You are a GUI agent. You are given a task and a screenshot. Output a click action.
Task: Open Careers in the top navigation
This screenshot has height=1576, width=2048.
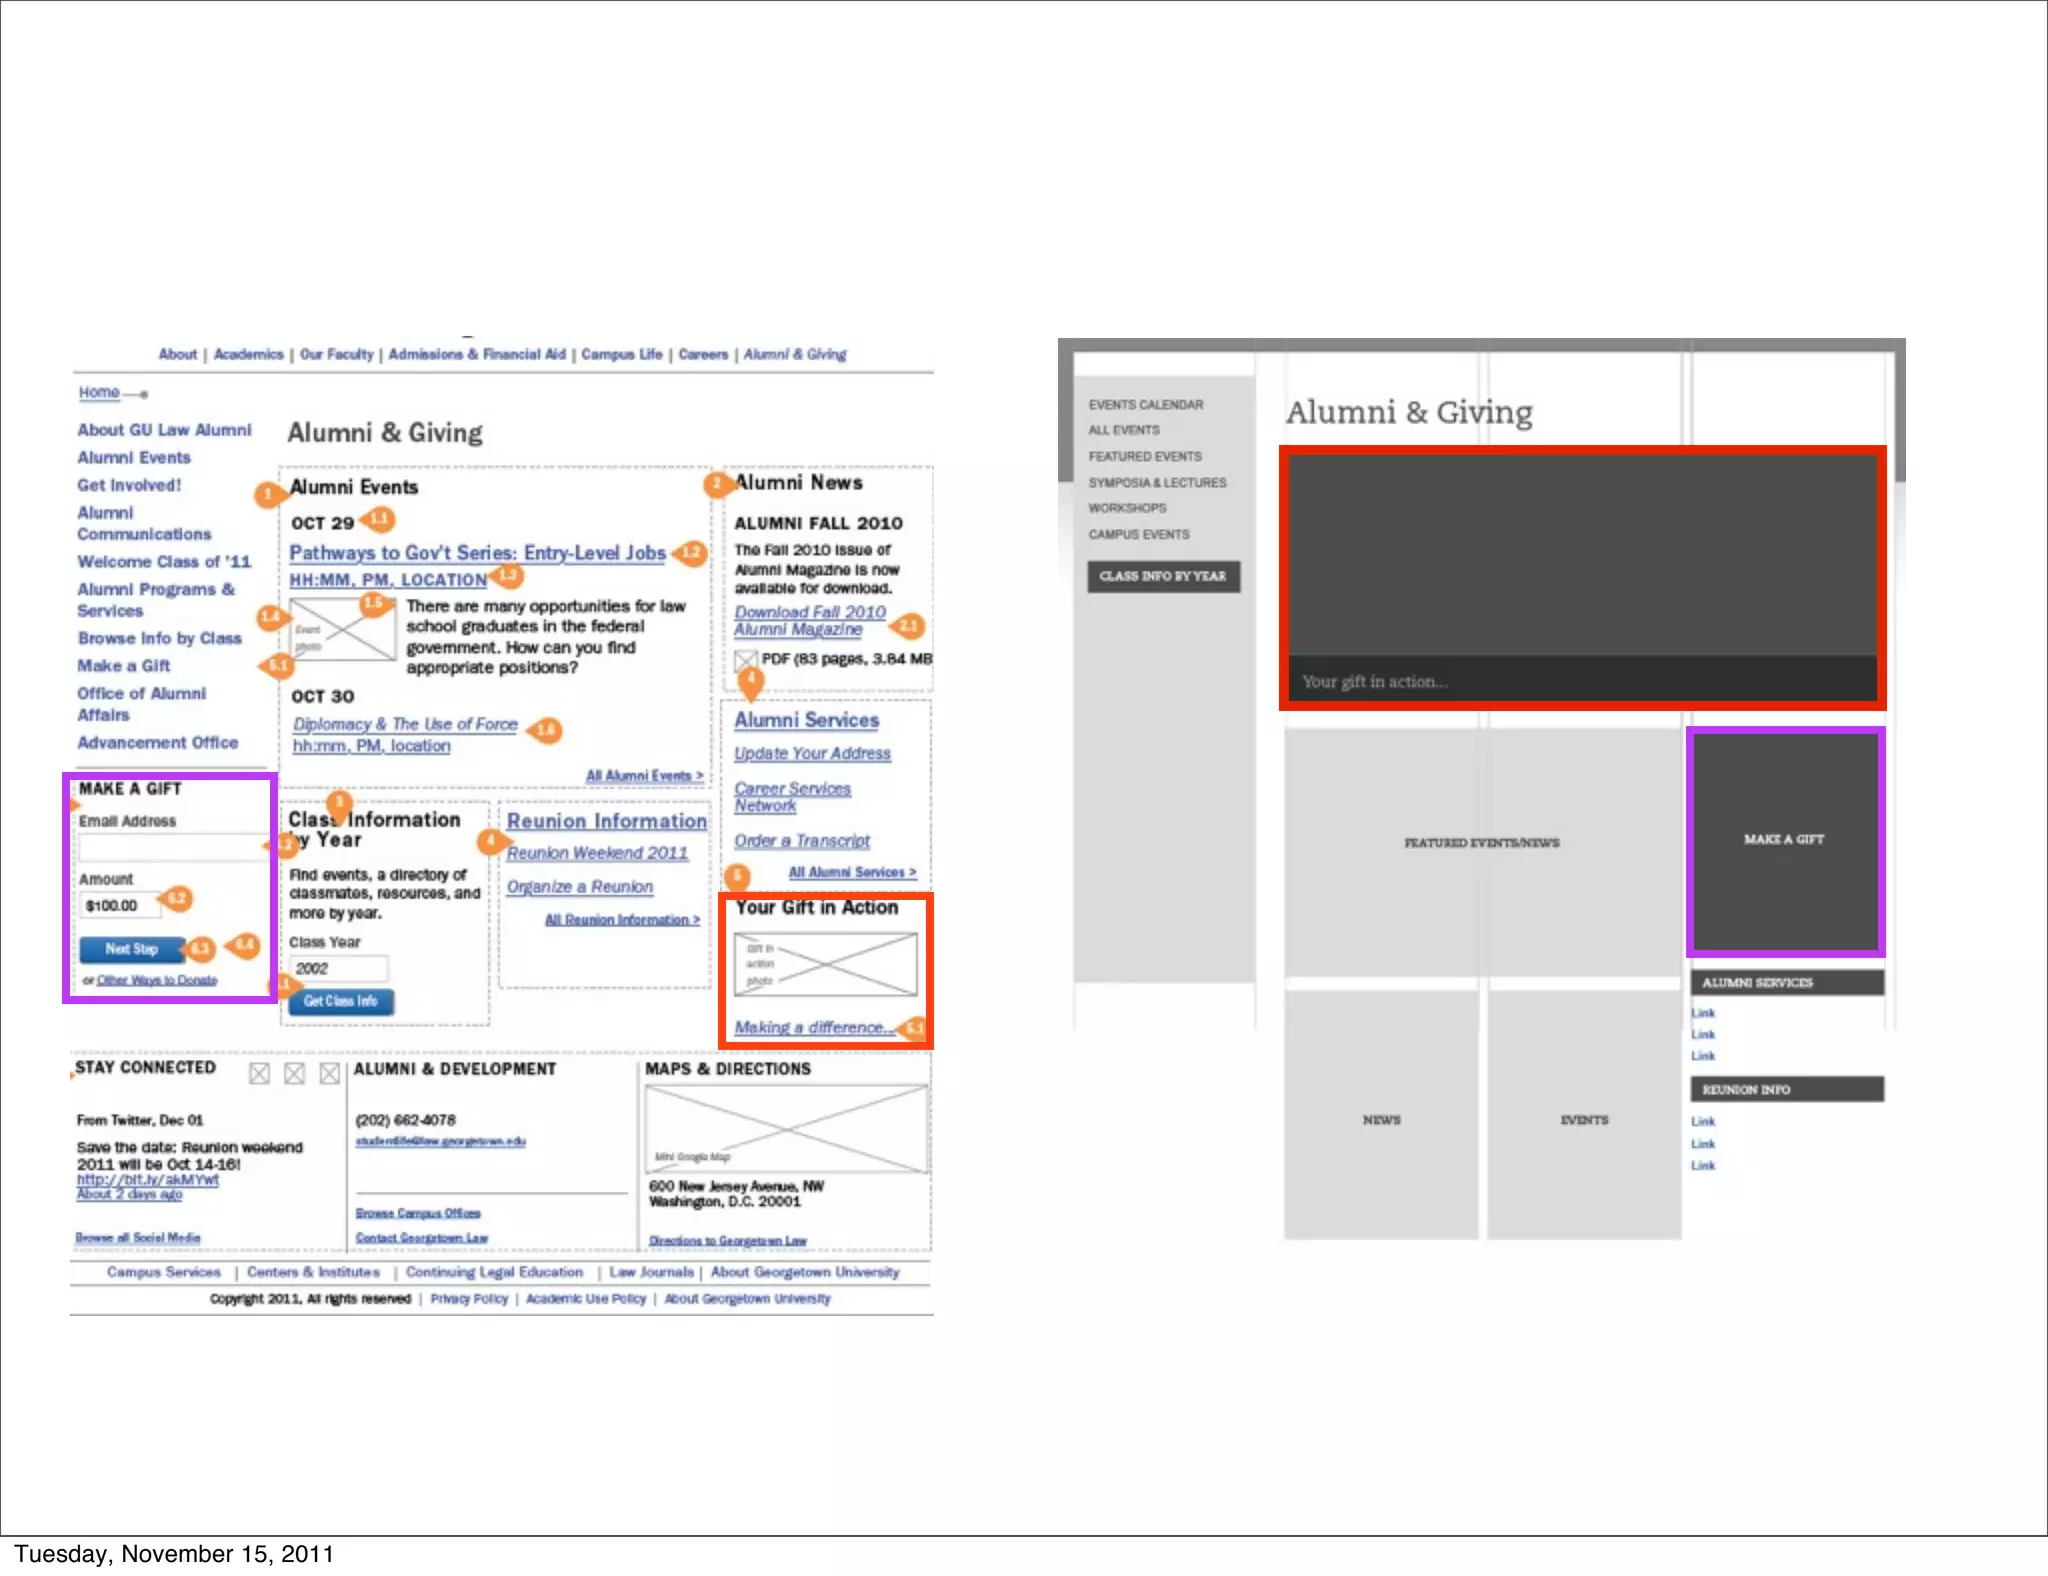(x=703, y=354)
